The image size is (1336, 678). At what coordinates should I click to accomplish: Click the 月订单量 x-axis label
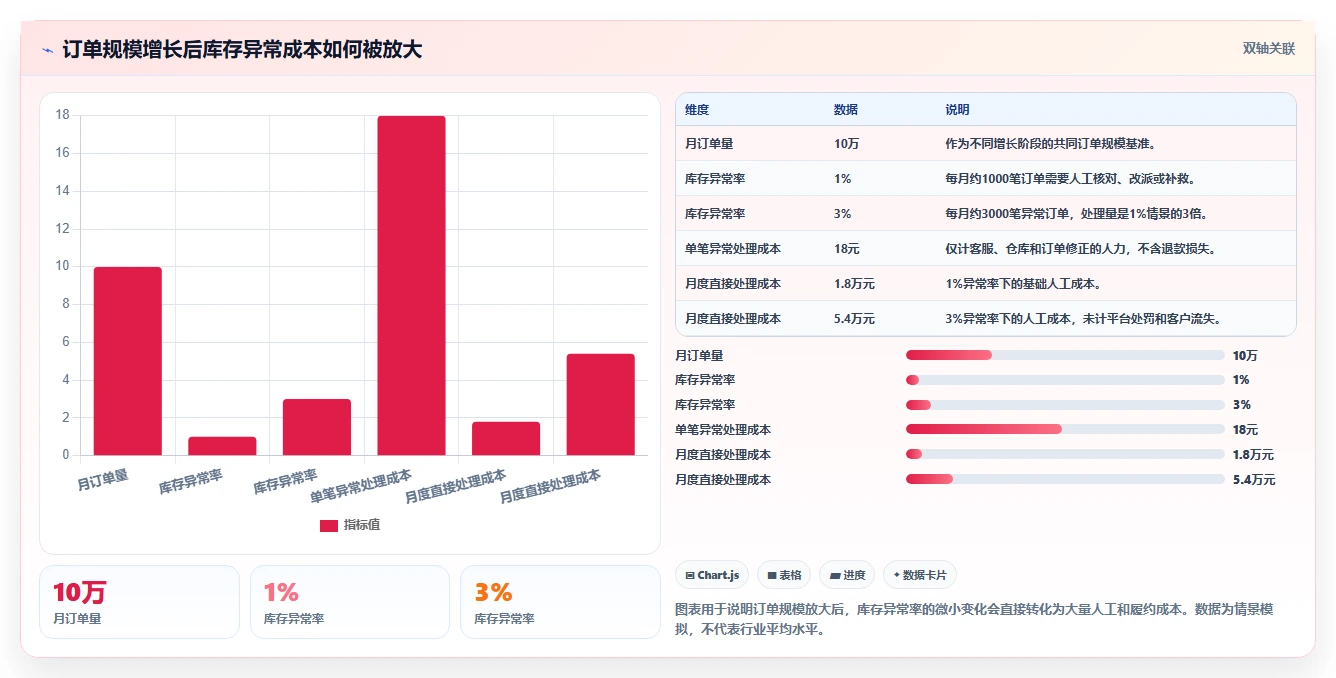tap(103, 479)
